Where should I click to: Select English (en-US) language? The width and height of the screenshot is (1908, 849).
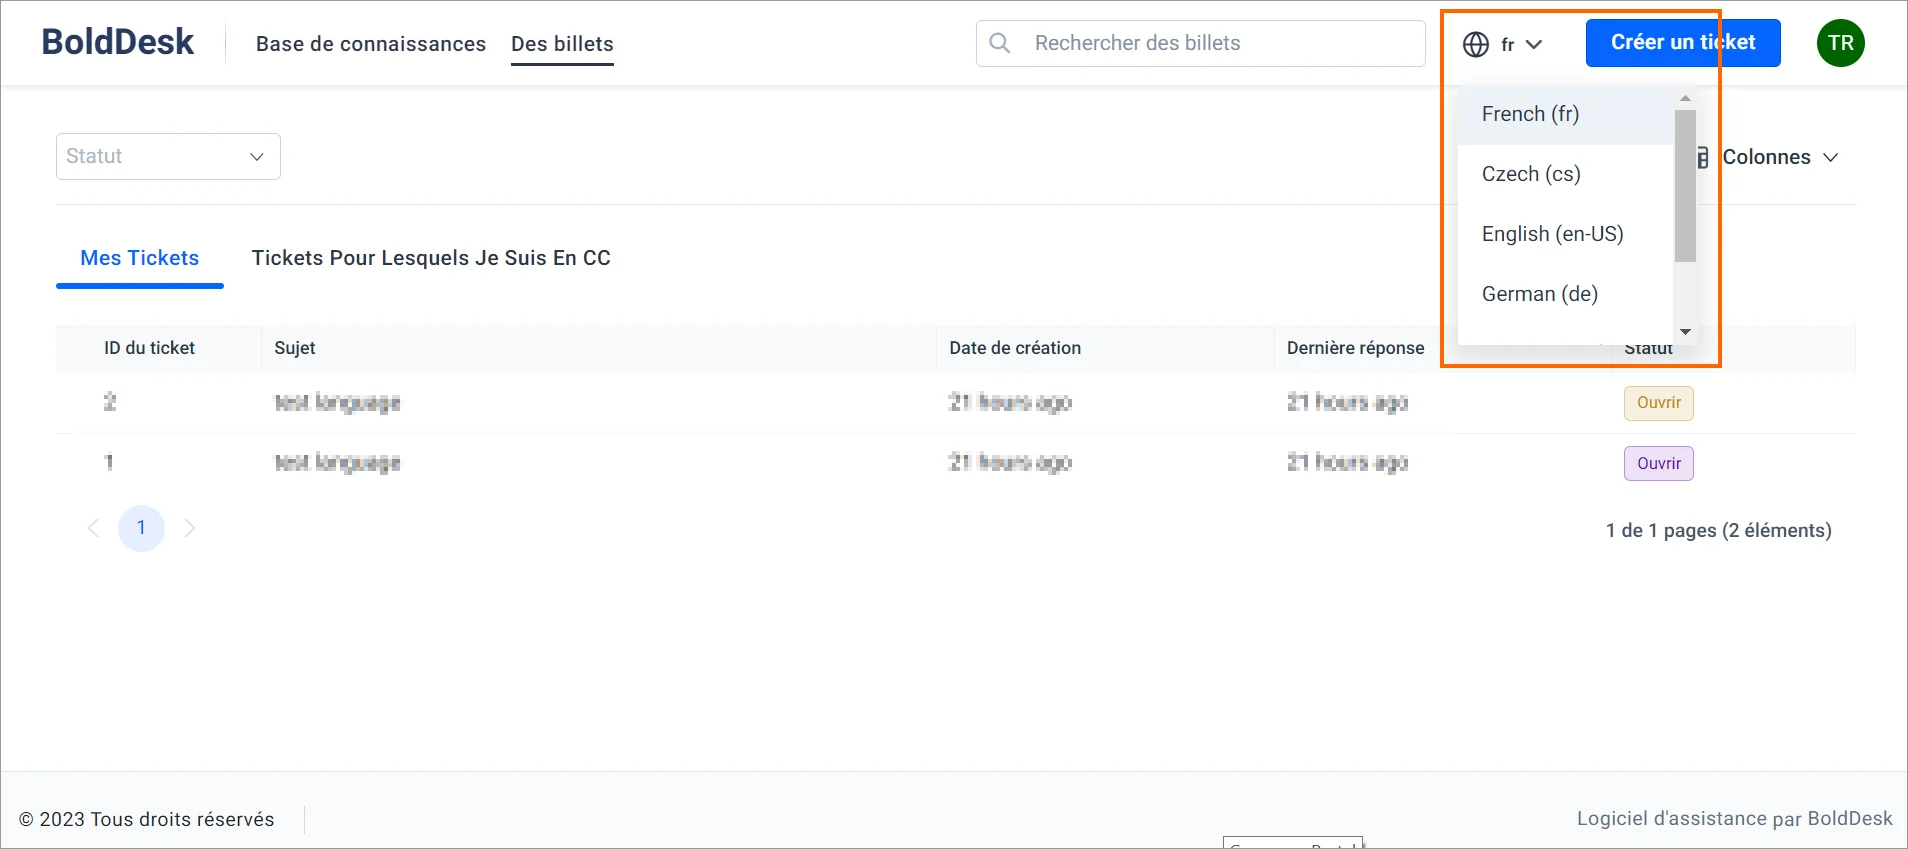pyautogui.click(x=1565, y=234)
